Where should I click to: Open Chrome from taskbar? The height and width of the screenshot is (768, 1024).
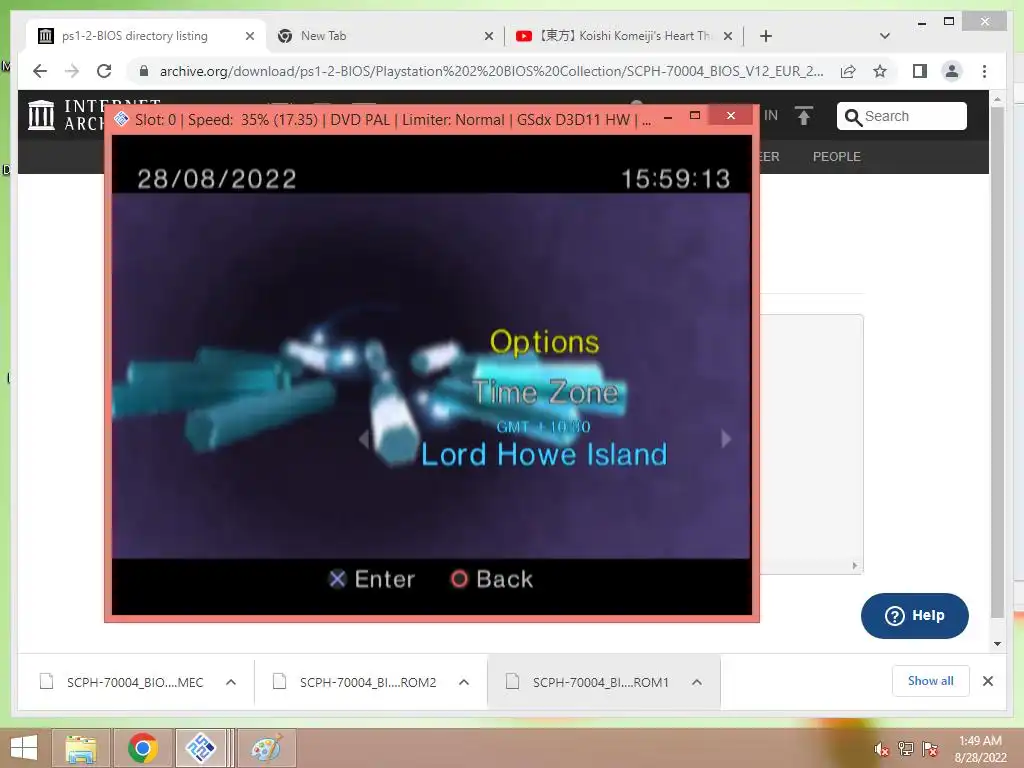click(x=142, y=748)
